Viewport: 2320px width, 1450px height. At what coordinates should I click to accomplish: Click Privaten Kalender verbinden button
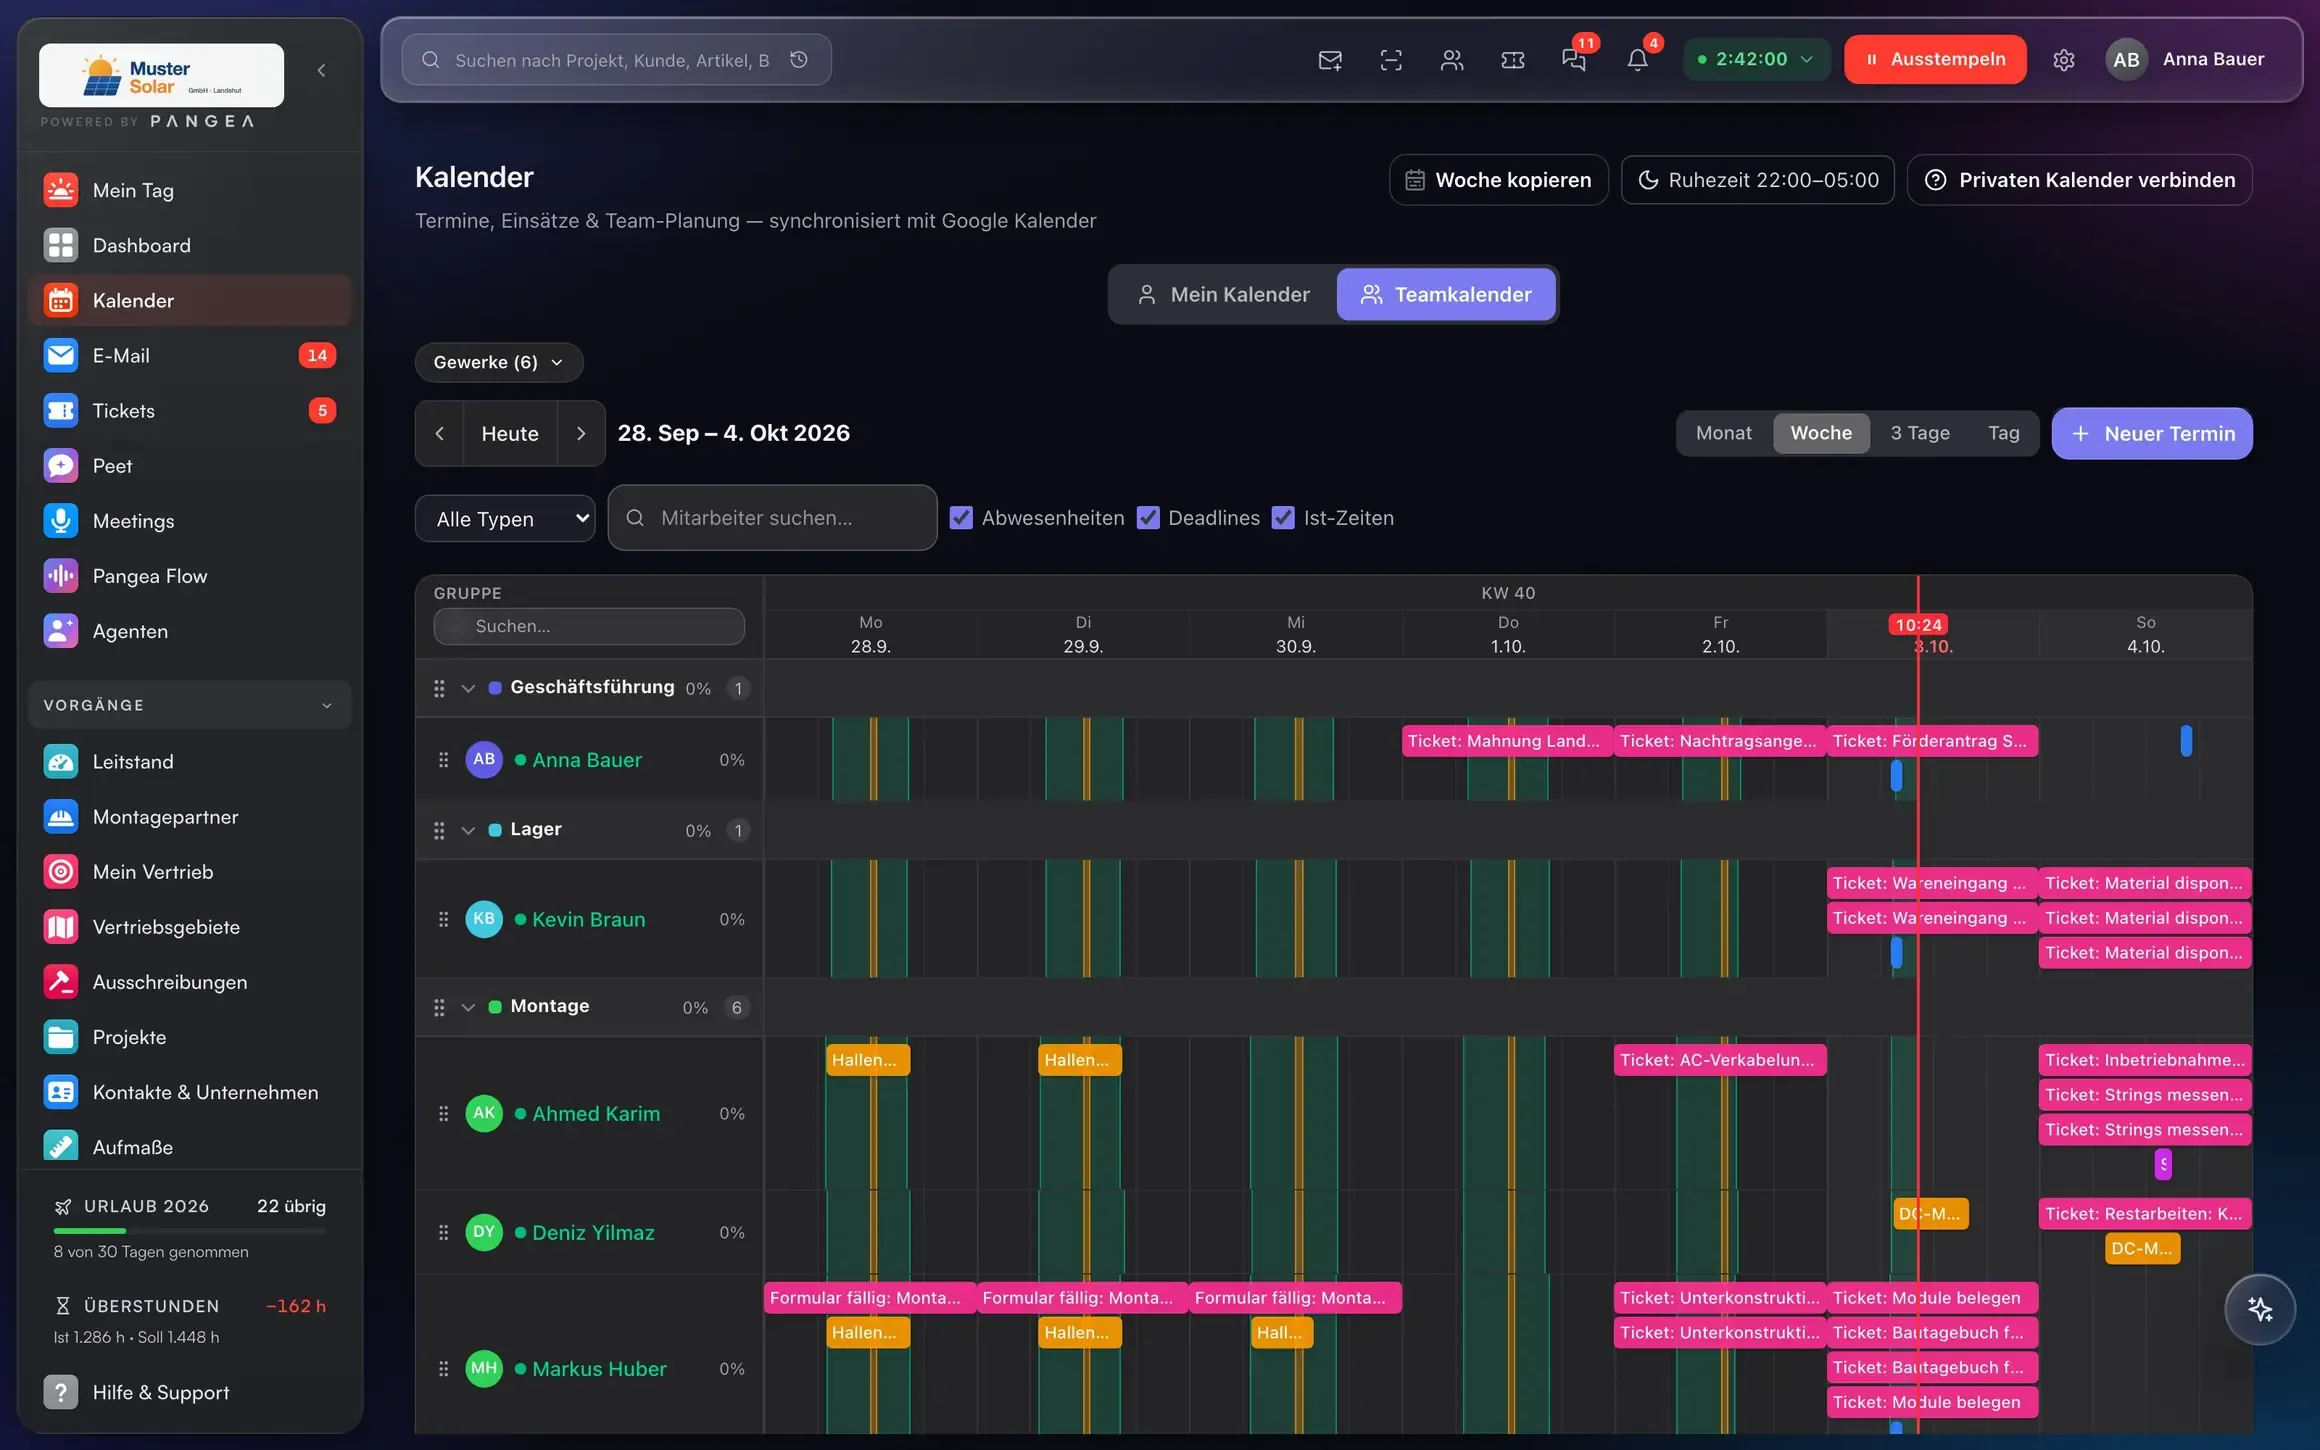pos(2079,180)
